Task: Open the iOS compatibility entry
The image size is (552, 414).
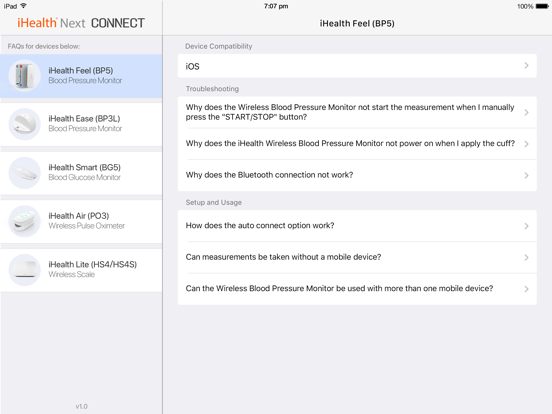Action: [357, 66]
